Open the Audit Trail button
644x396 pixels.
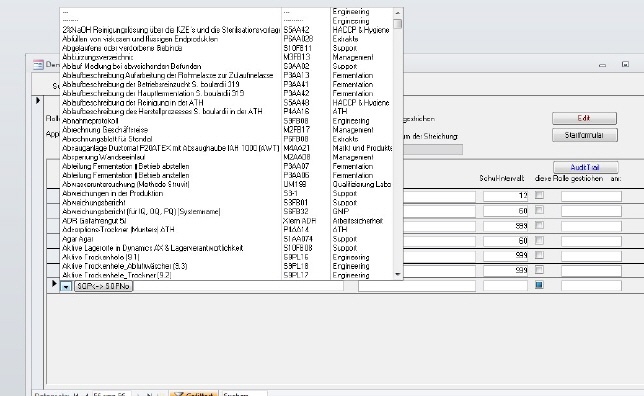(585, 167)
